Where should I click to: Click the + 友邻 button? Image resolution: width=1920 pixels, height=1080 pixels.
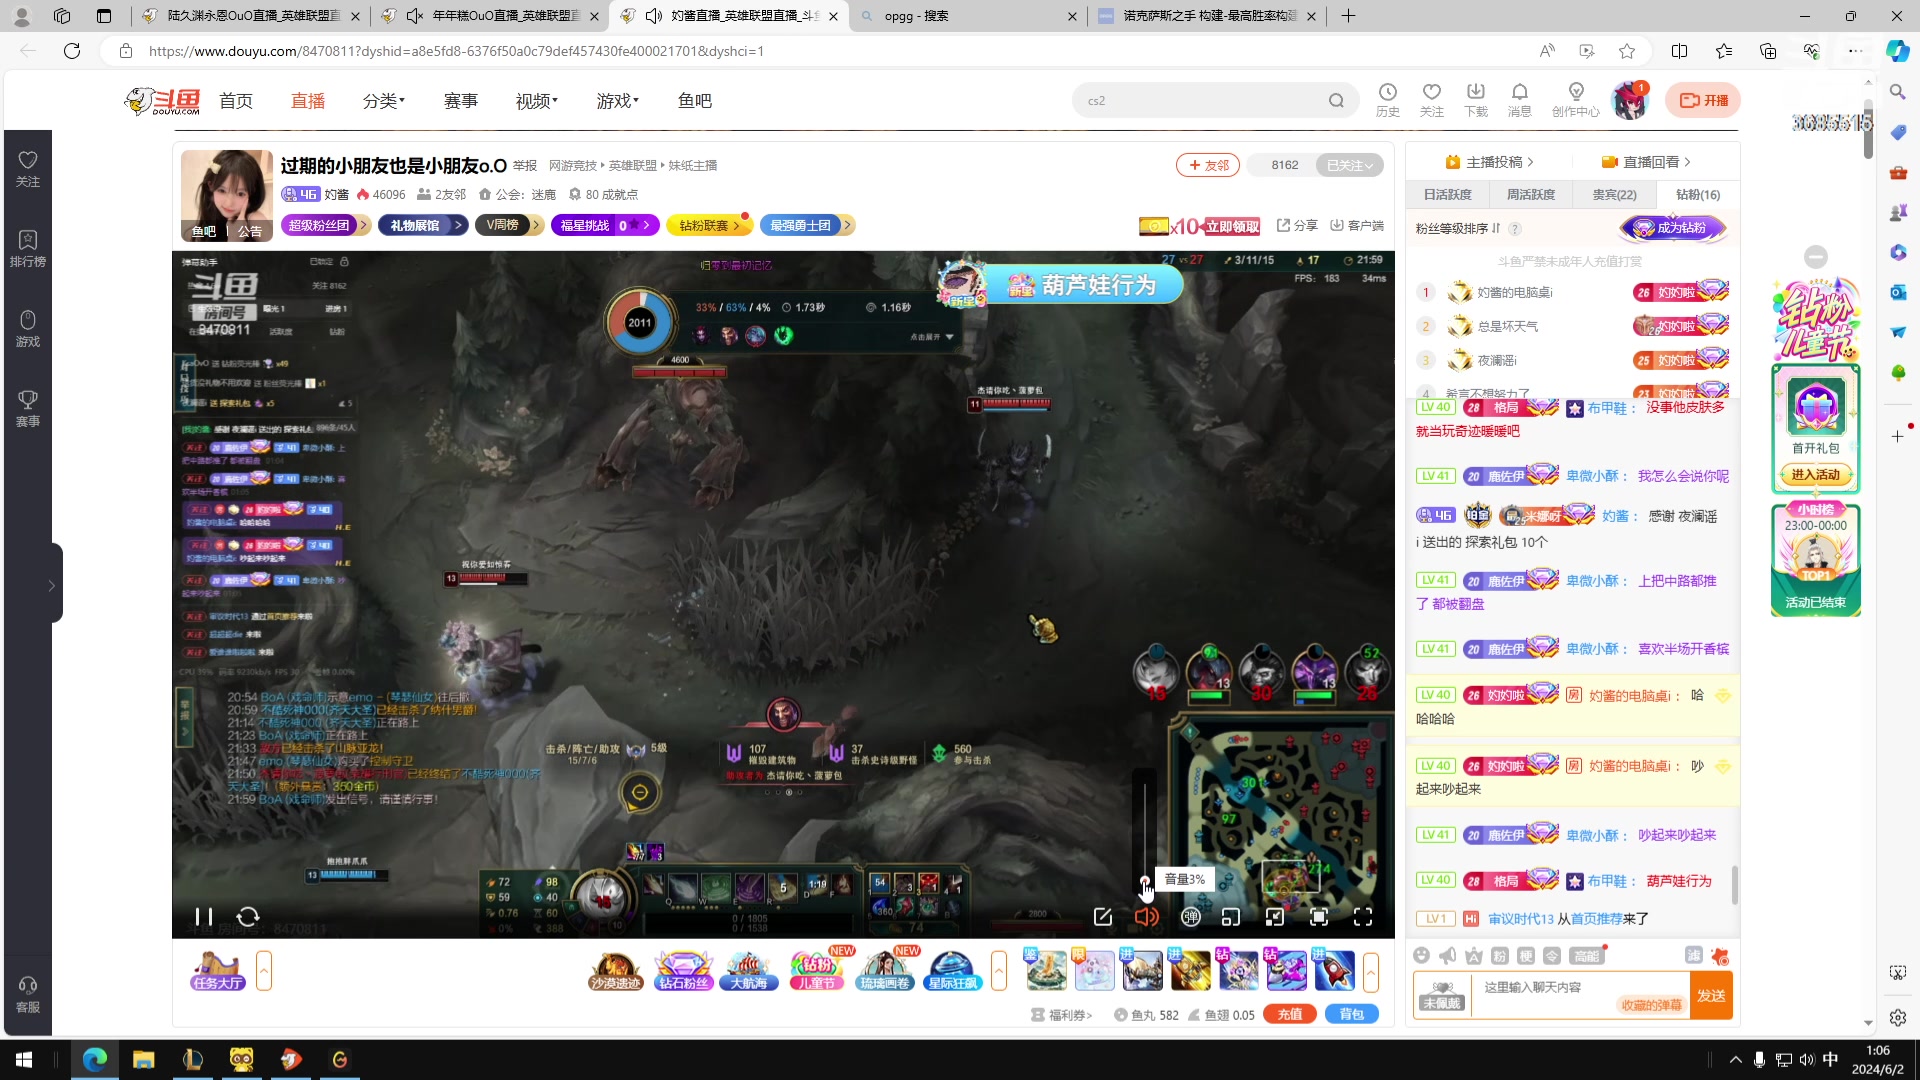tap(1208, 165)
